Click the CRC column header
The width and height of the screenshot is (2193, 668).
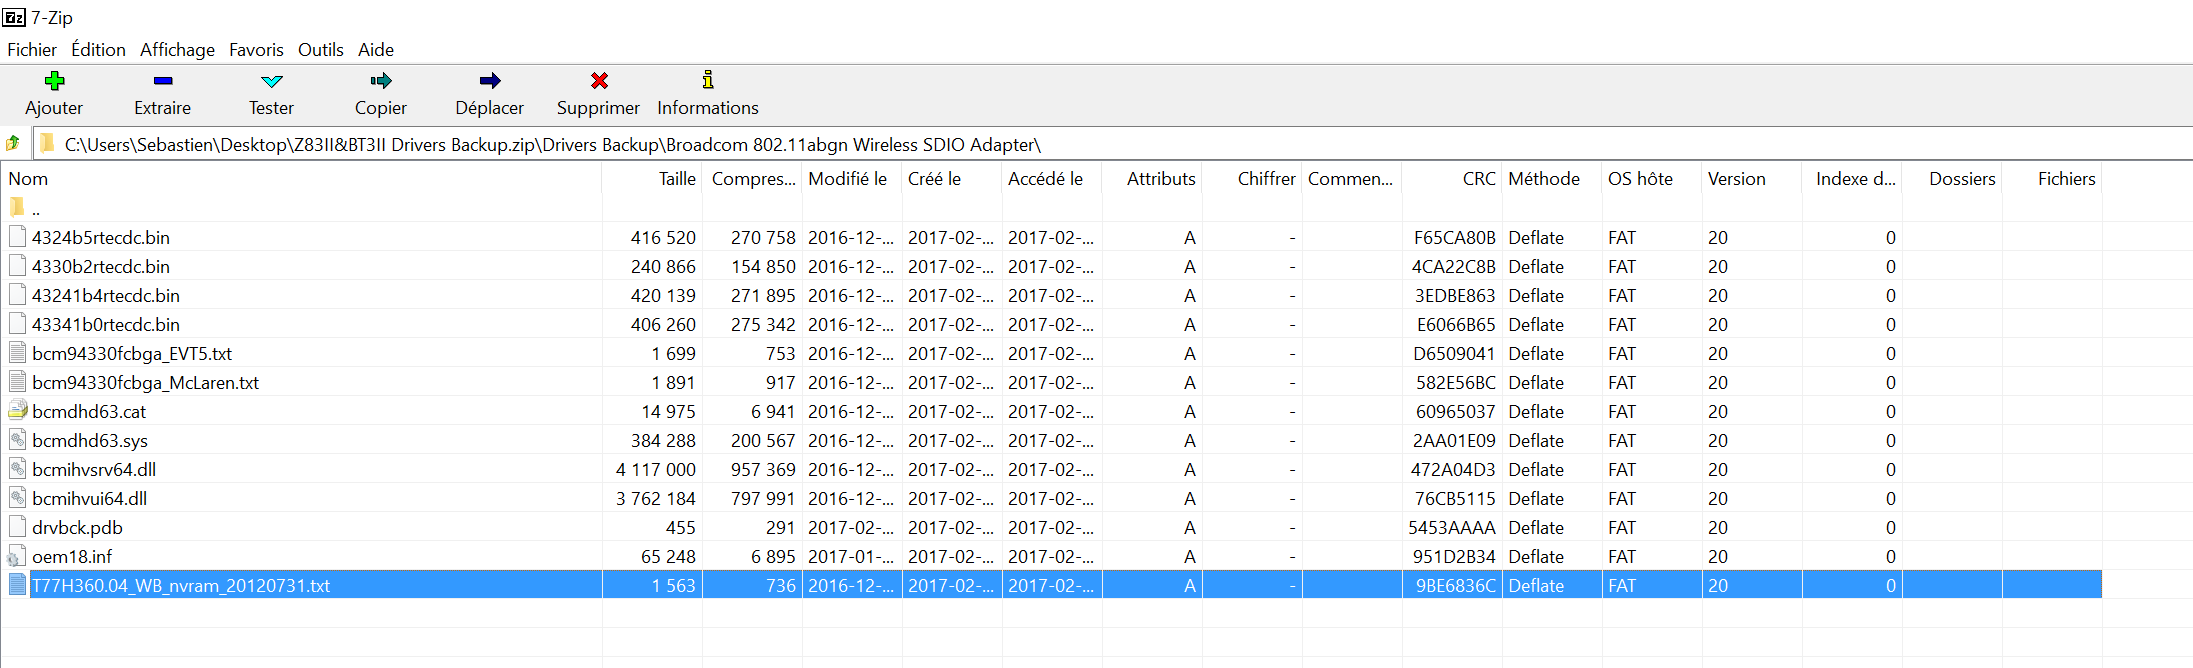pos(1478,179)
